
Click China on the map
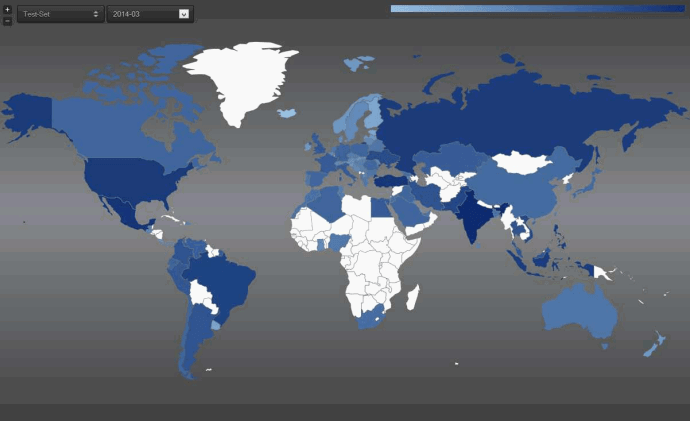click(519, 187)
